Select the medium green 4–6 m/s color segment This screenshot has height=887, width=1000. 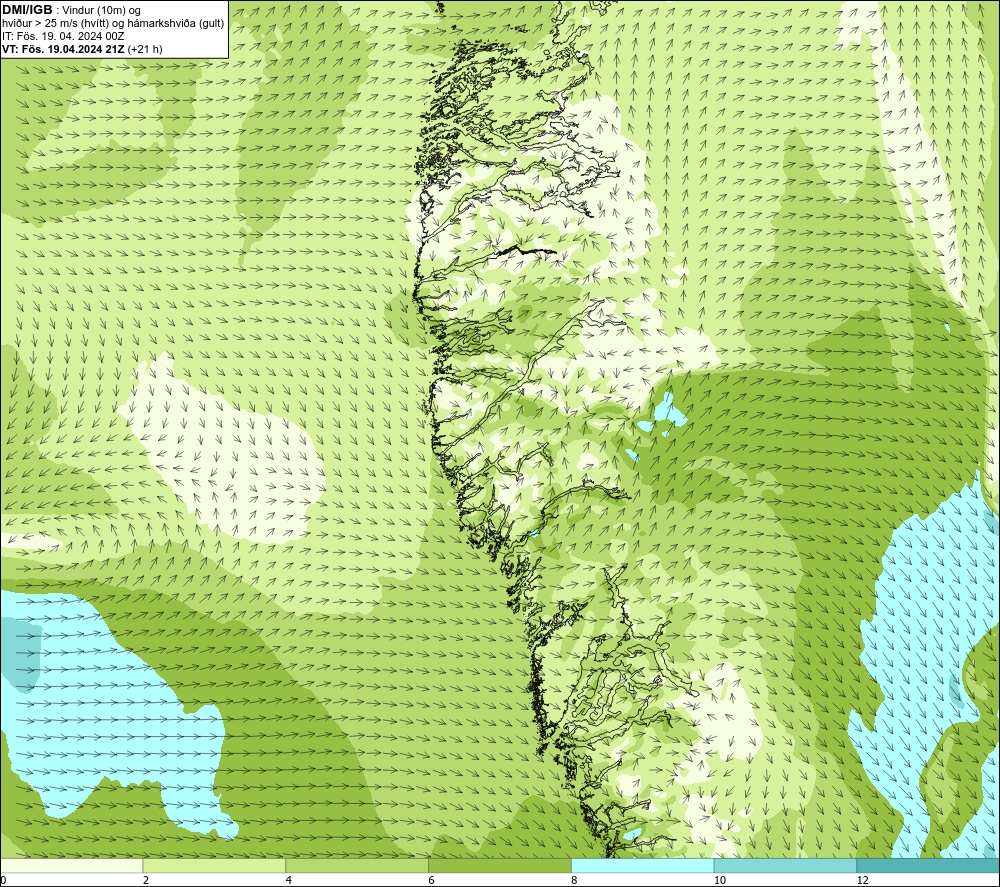click(357, 865)
